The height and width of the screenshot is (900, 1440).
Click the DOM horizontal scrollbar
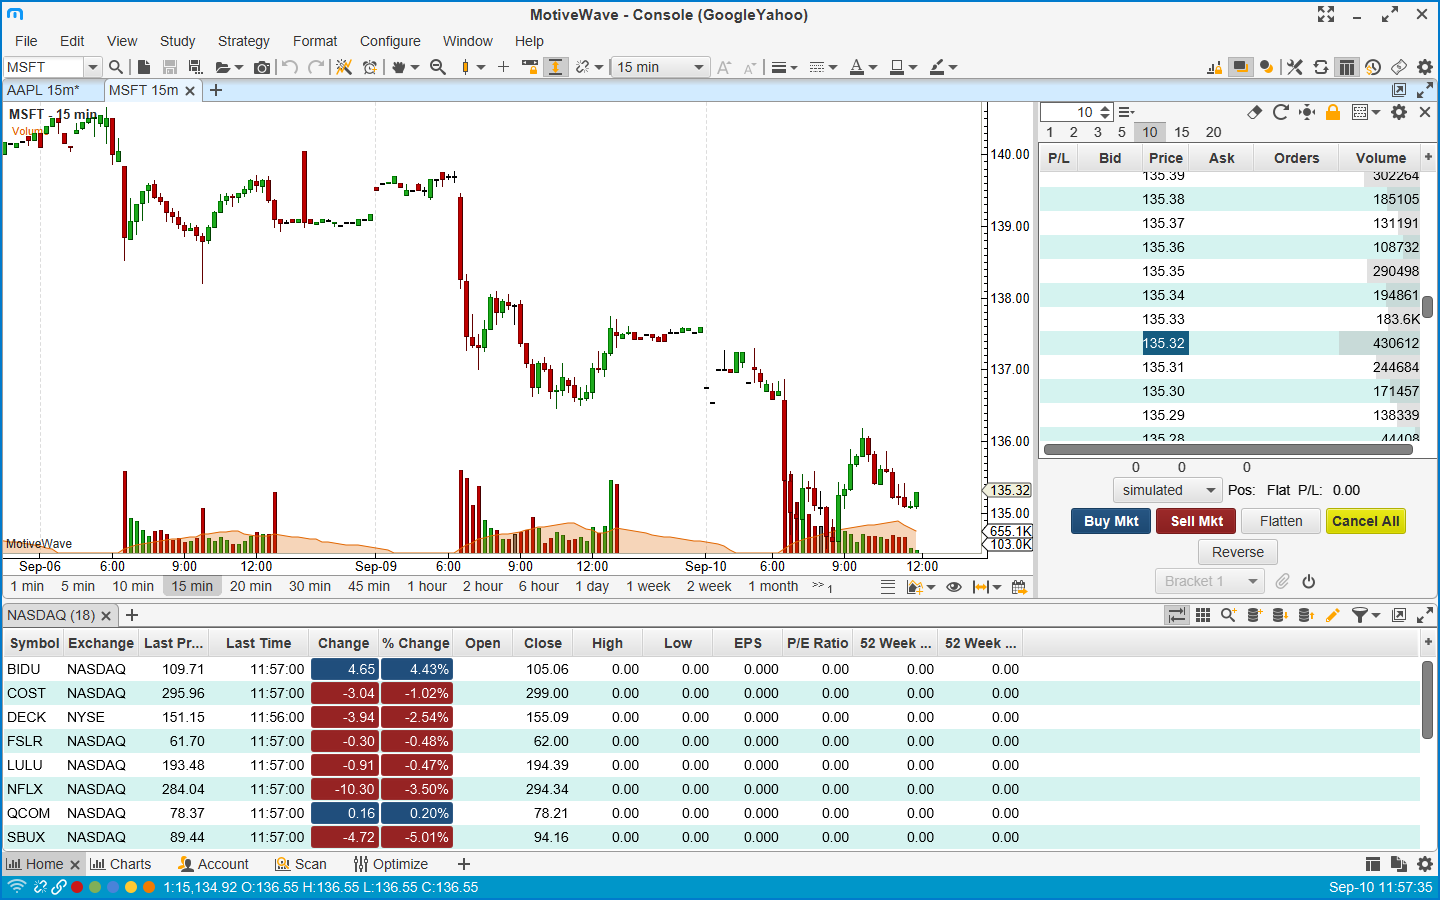[x=1227, y=450]
